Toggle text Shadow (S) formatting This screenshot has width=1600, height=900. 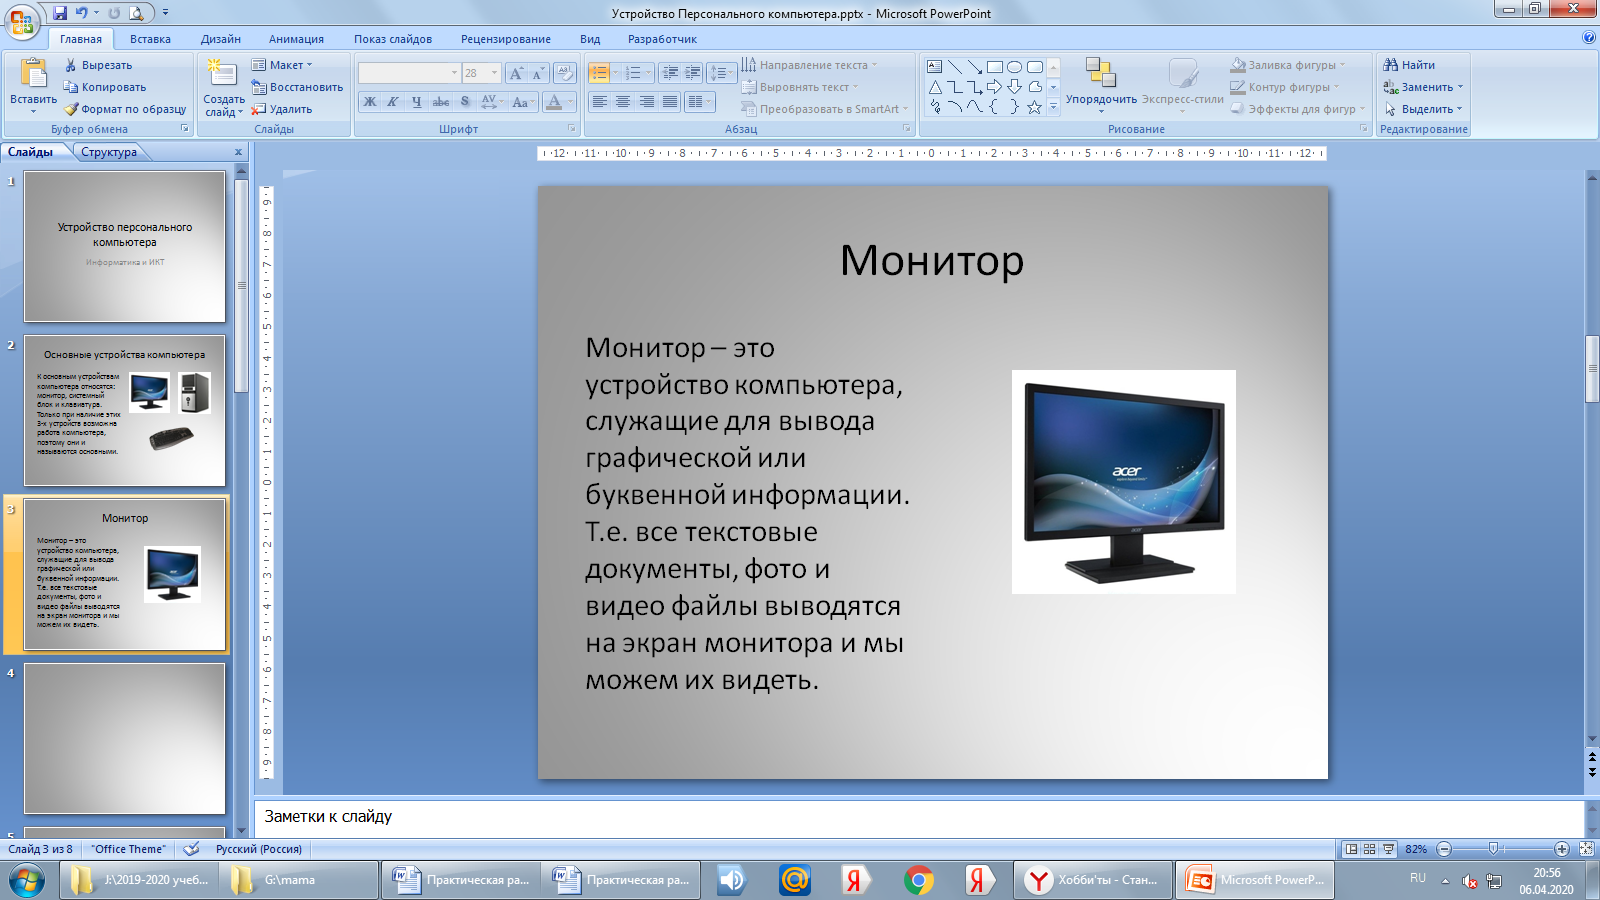[x=465, y=102]
